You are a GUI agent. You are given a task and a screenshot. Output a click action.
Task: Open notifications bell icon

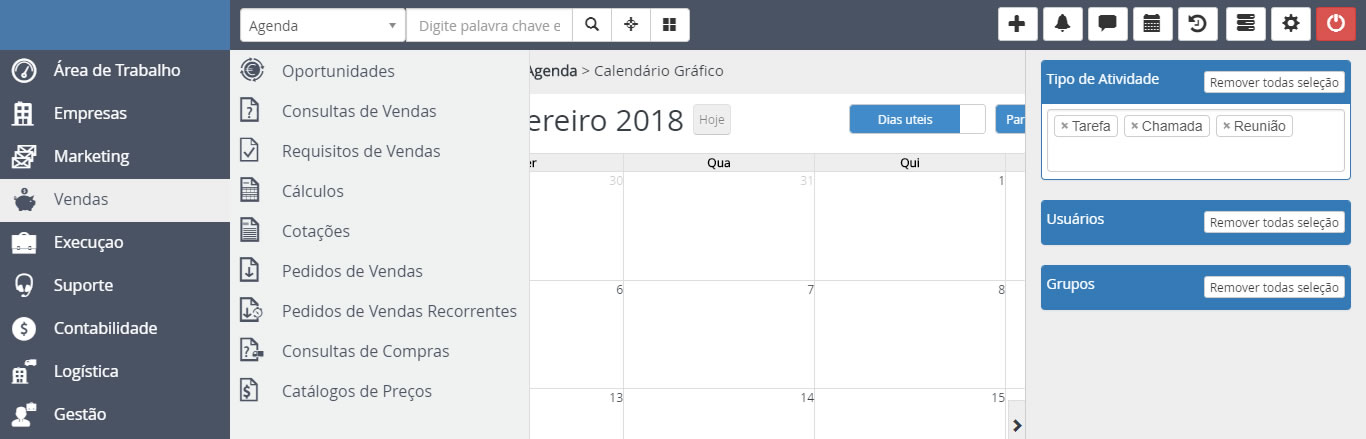pyautogui.click(x=1062, y=24)
